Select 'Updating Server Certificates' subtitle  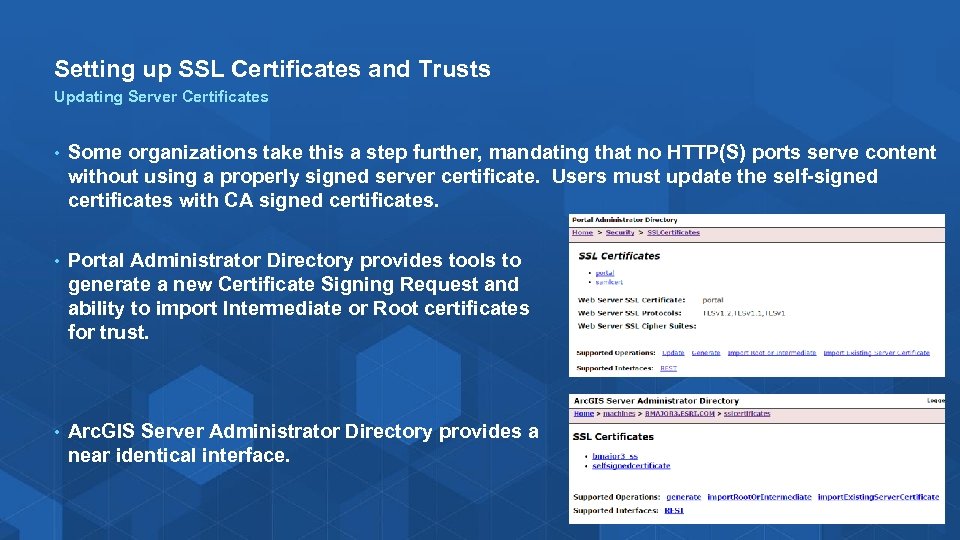[x=161, y=97]
